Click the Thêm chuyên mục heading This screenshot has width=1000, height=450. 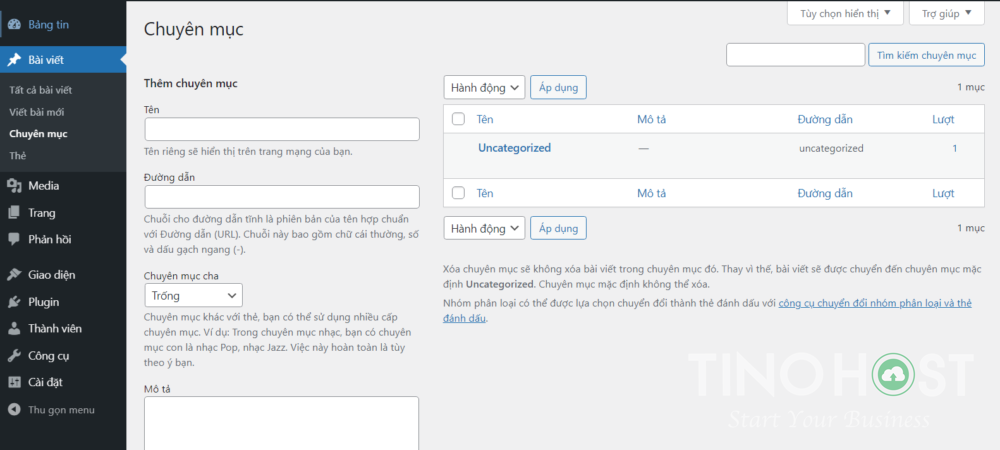pos(191,83)
